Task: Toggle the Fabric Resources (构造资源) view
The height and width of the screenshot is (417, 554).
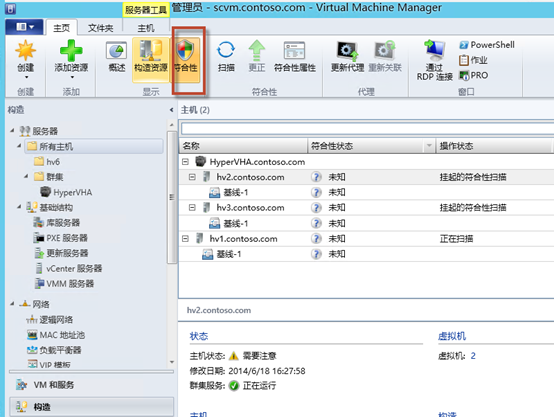Action: pyautogui.click(x=151, y=59)
